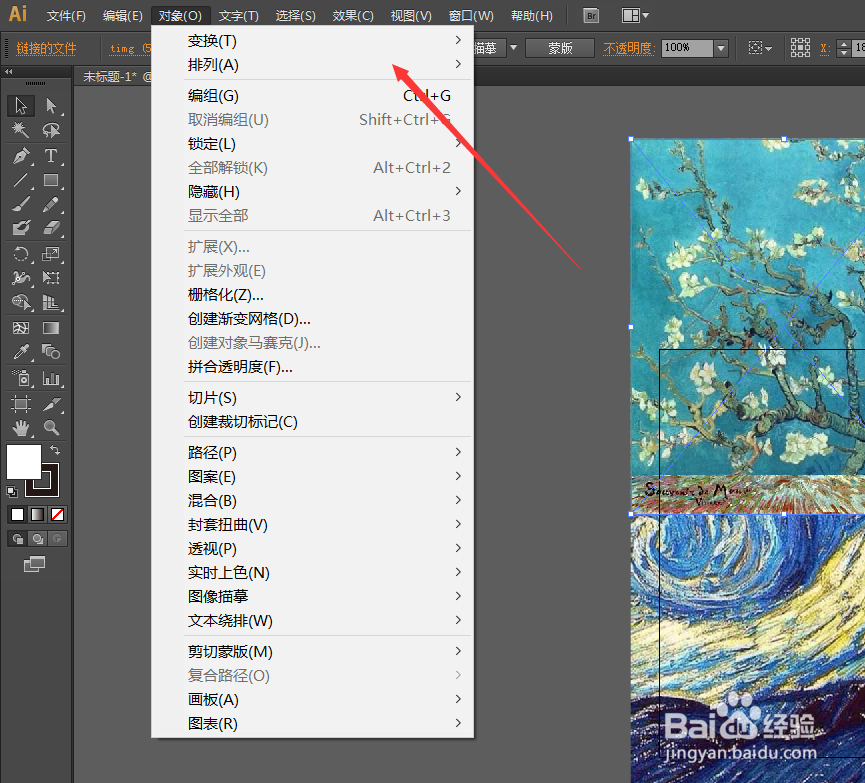
Task: Pick the Mesh tool
Action: click(21, 328)
